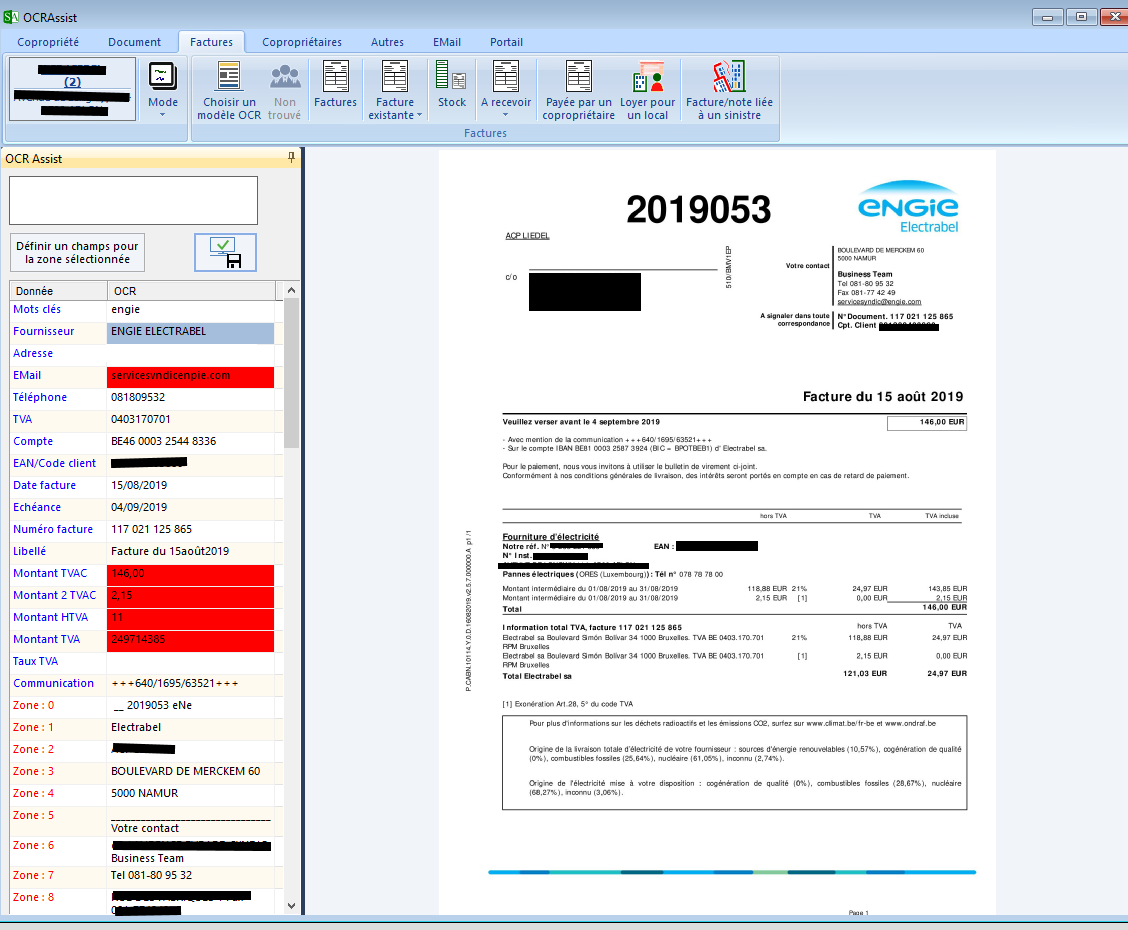This screenshot has height=930, width=1128.
Task: Click the Adresse field label
Action: (33, 353)
